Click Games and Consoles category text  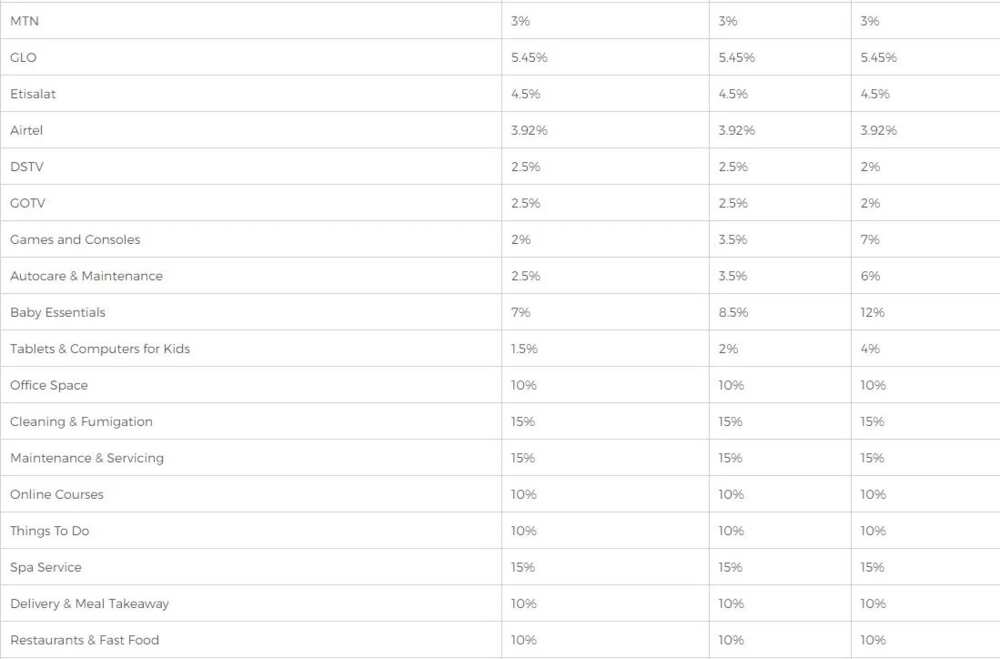click(x=75, y=239)
